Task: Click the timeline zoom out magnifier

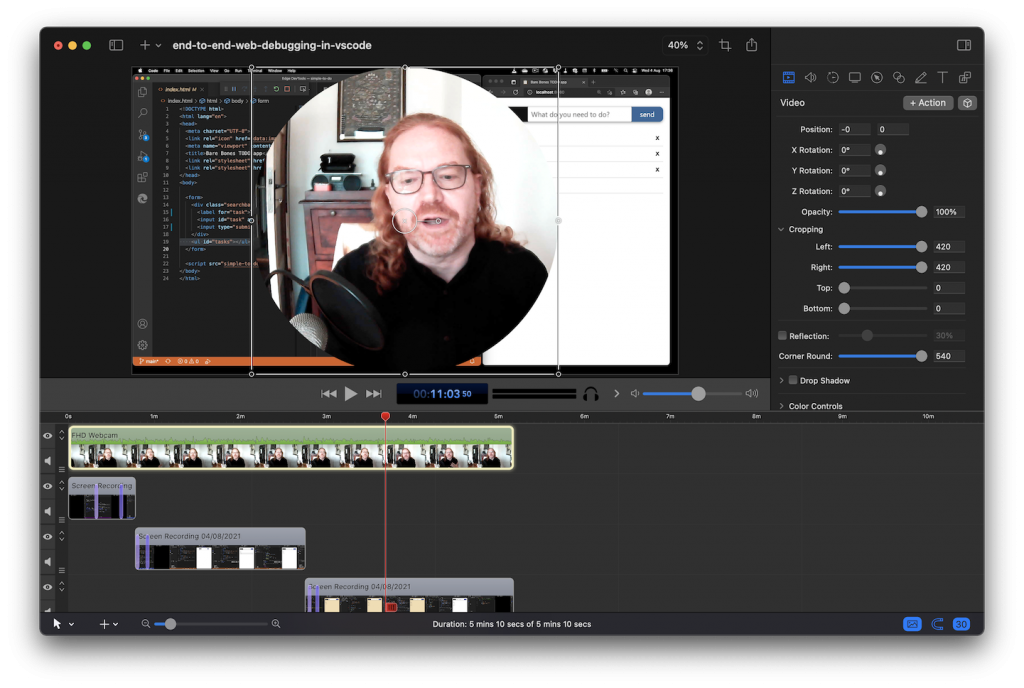Action: 146,624
